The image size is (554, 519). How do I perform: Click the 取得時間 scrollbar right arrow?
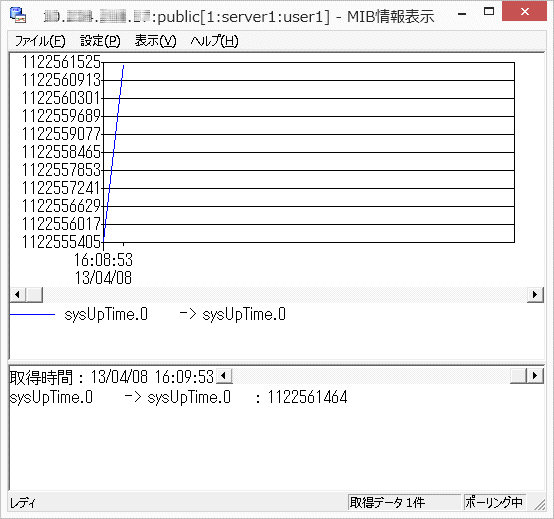click(x=535, y=376)
